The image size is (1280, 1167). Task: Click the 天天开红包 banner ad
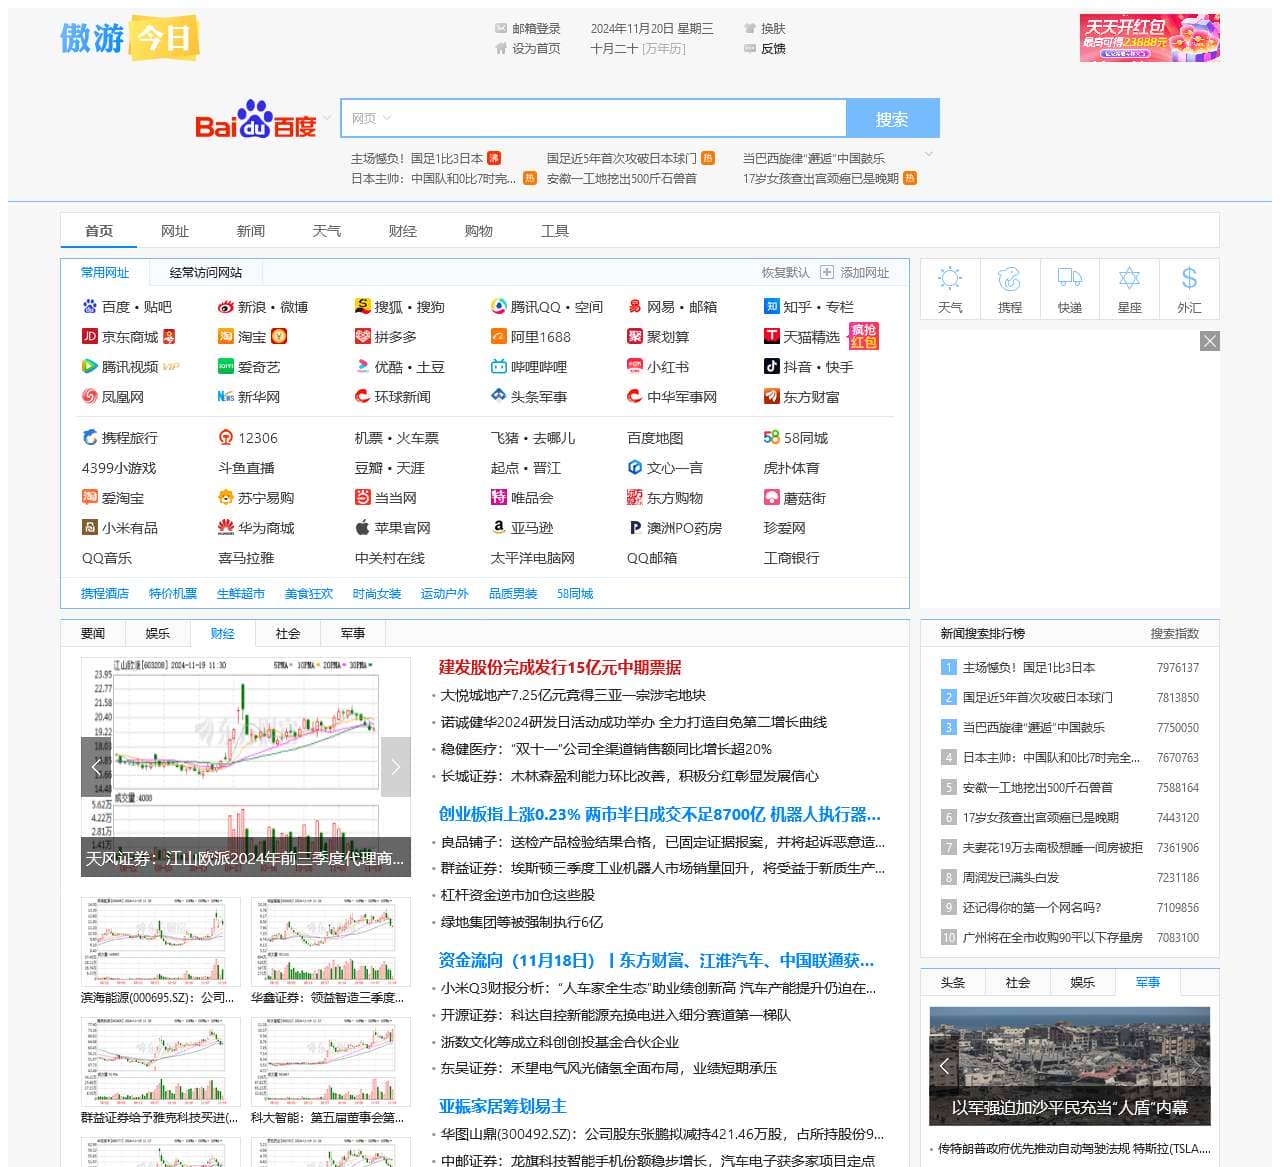[x=1150, y=38]
